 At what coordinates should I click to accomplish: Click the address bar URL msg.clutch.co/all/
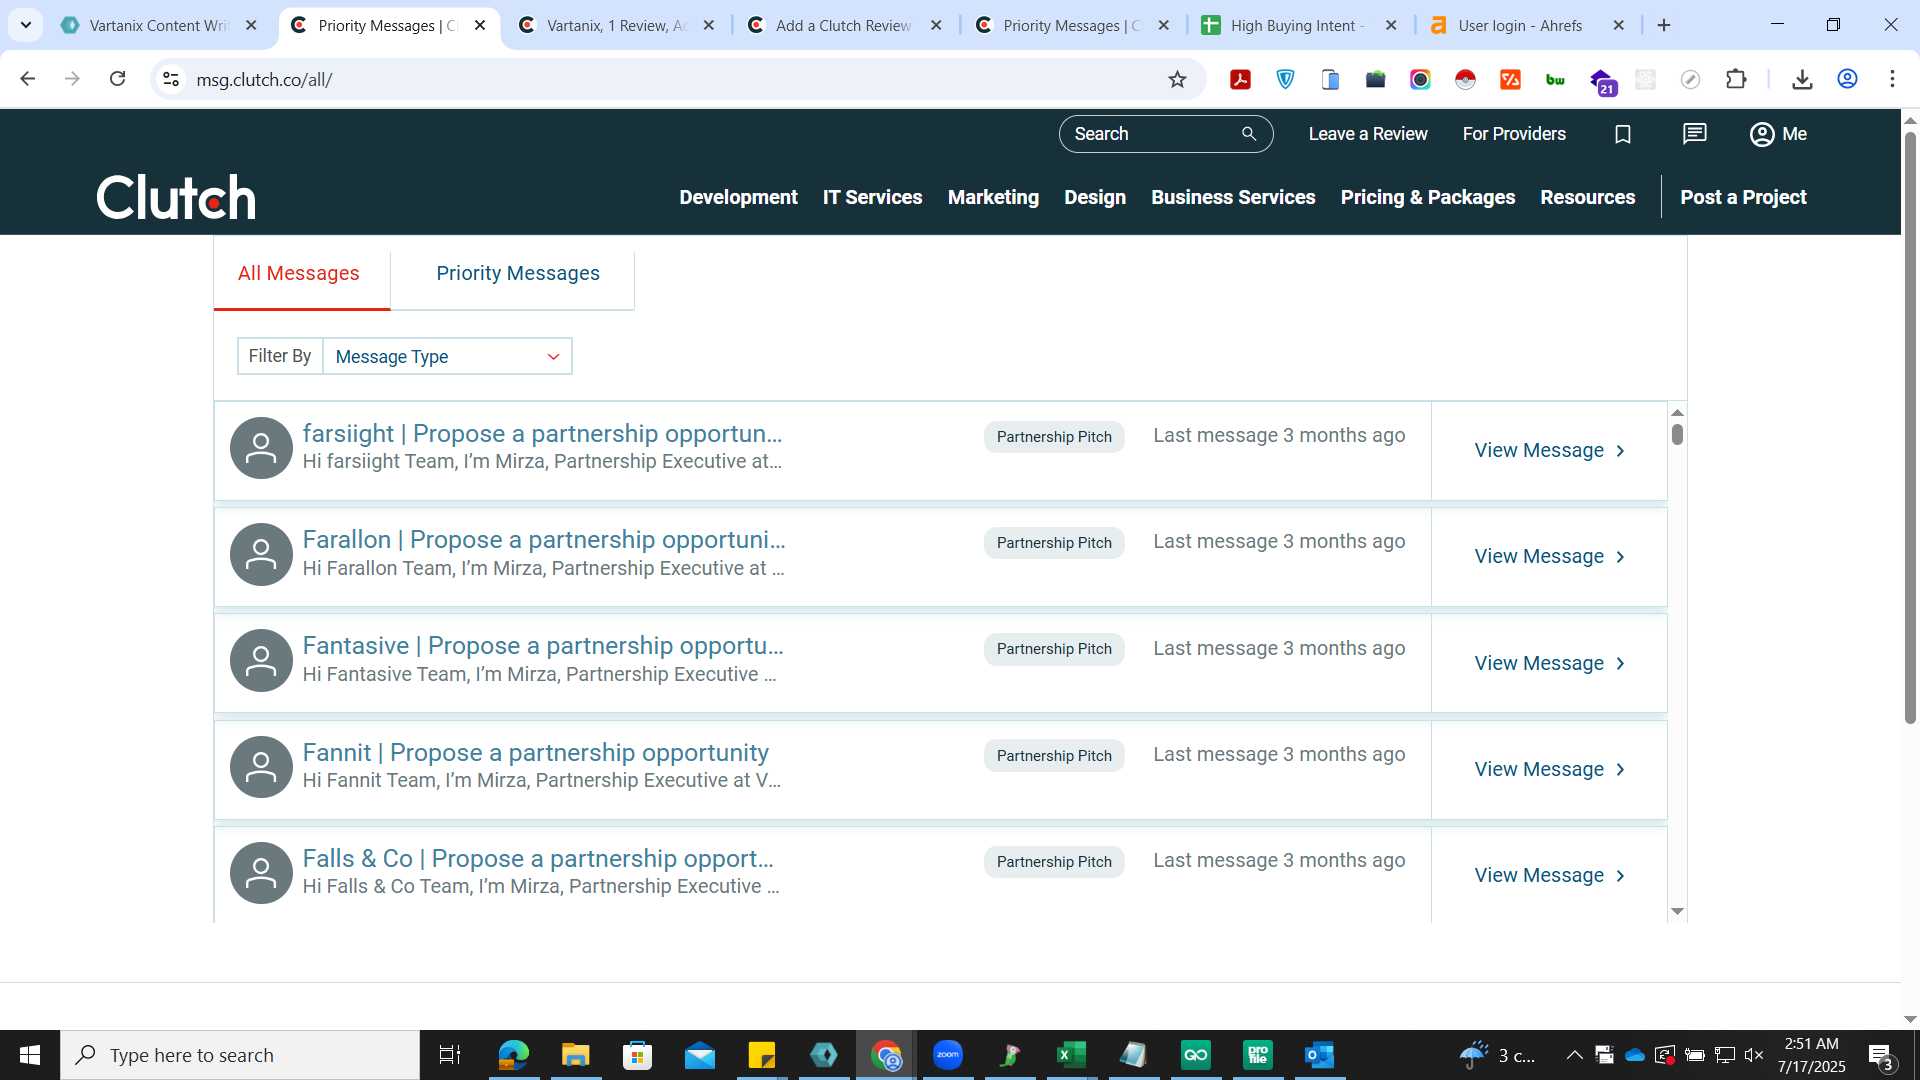(264, 80)
